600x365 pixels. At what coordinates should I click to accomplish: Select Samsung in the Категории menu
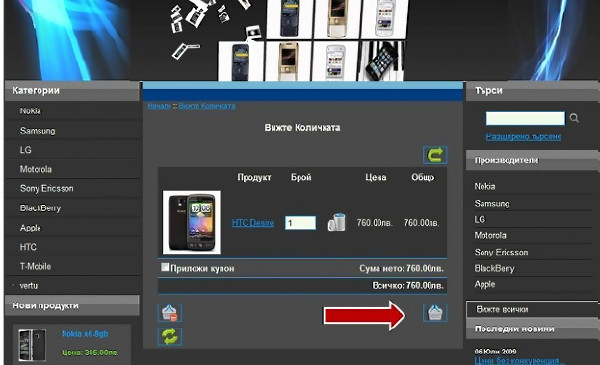pyautogui.click(x=38, y=131)
